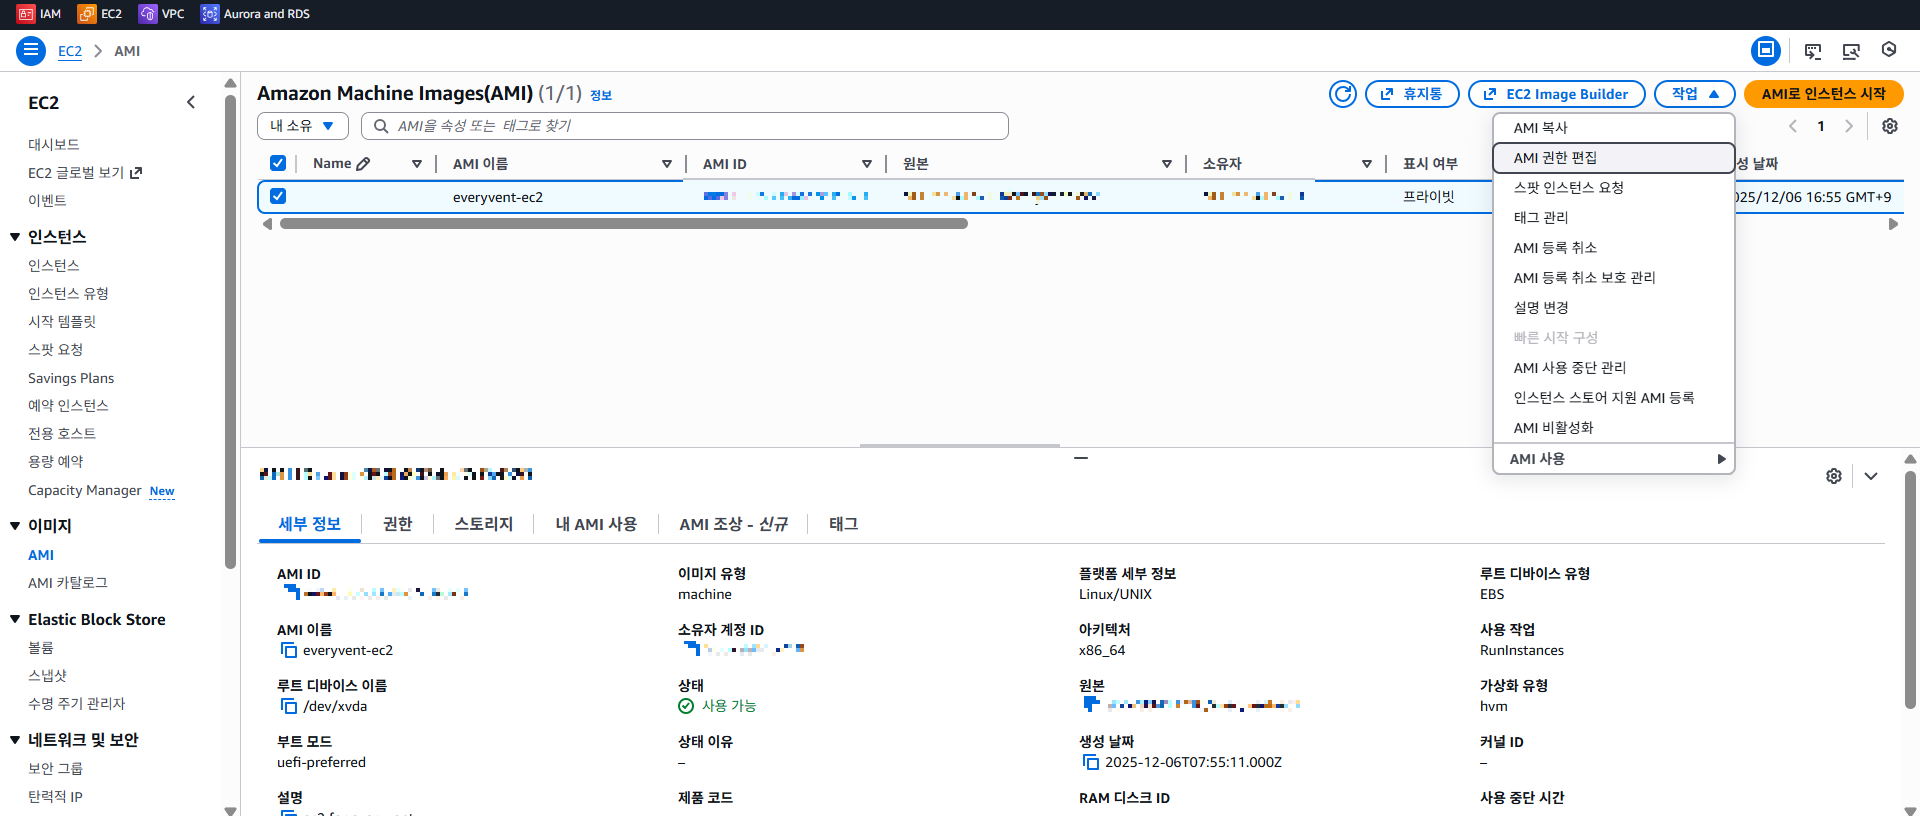Open table preferences gear icon
Screen dimensions: 1920x816
[1890, 126]
